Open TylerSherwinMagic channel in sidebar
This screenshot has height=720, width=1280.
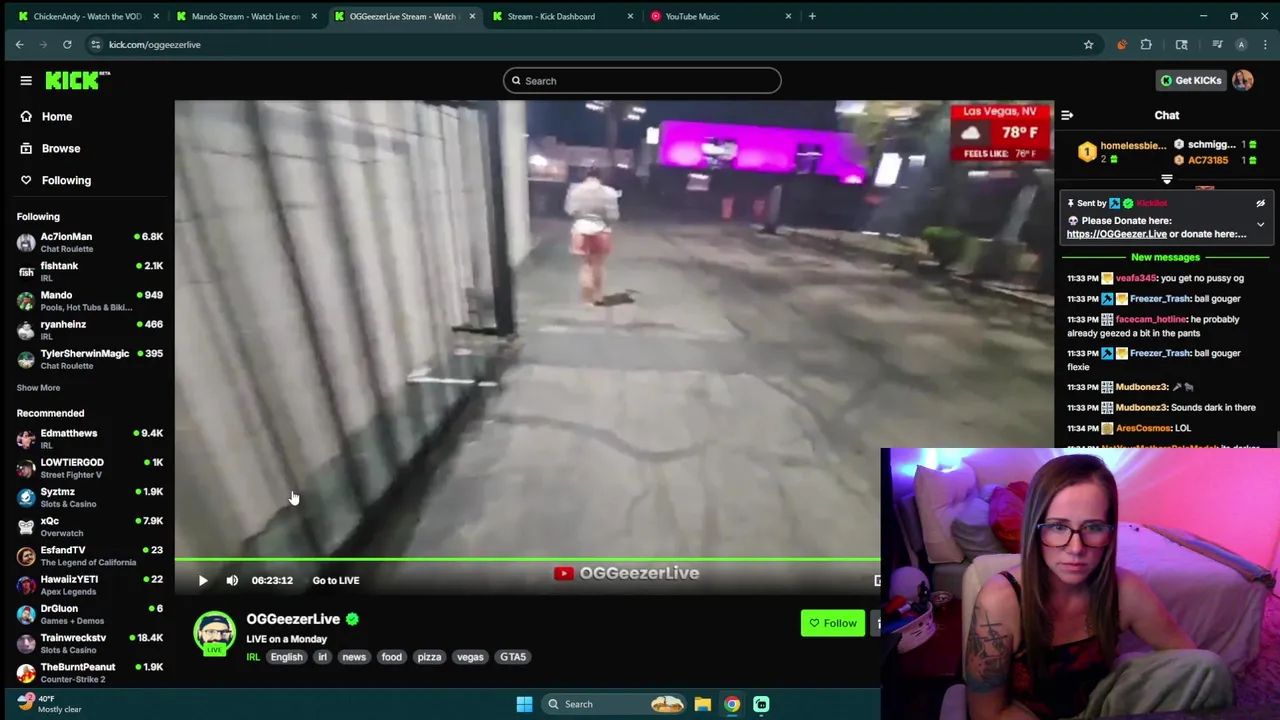click(x=90, y=358)
